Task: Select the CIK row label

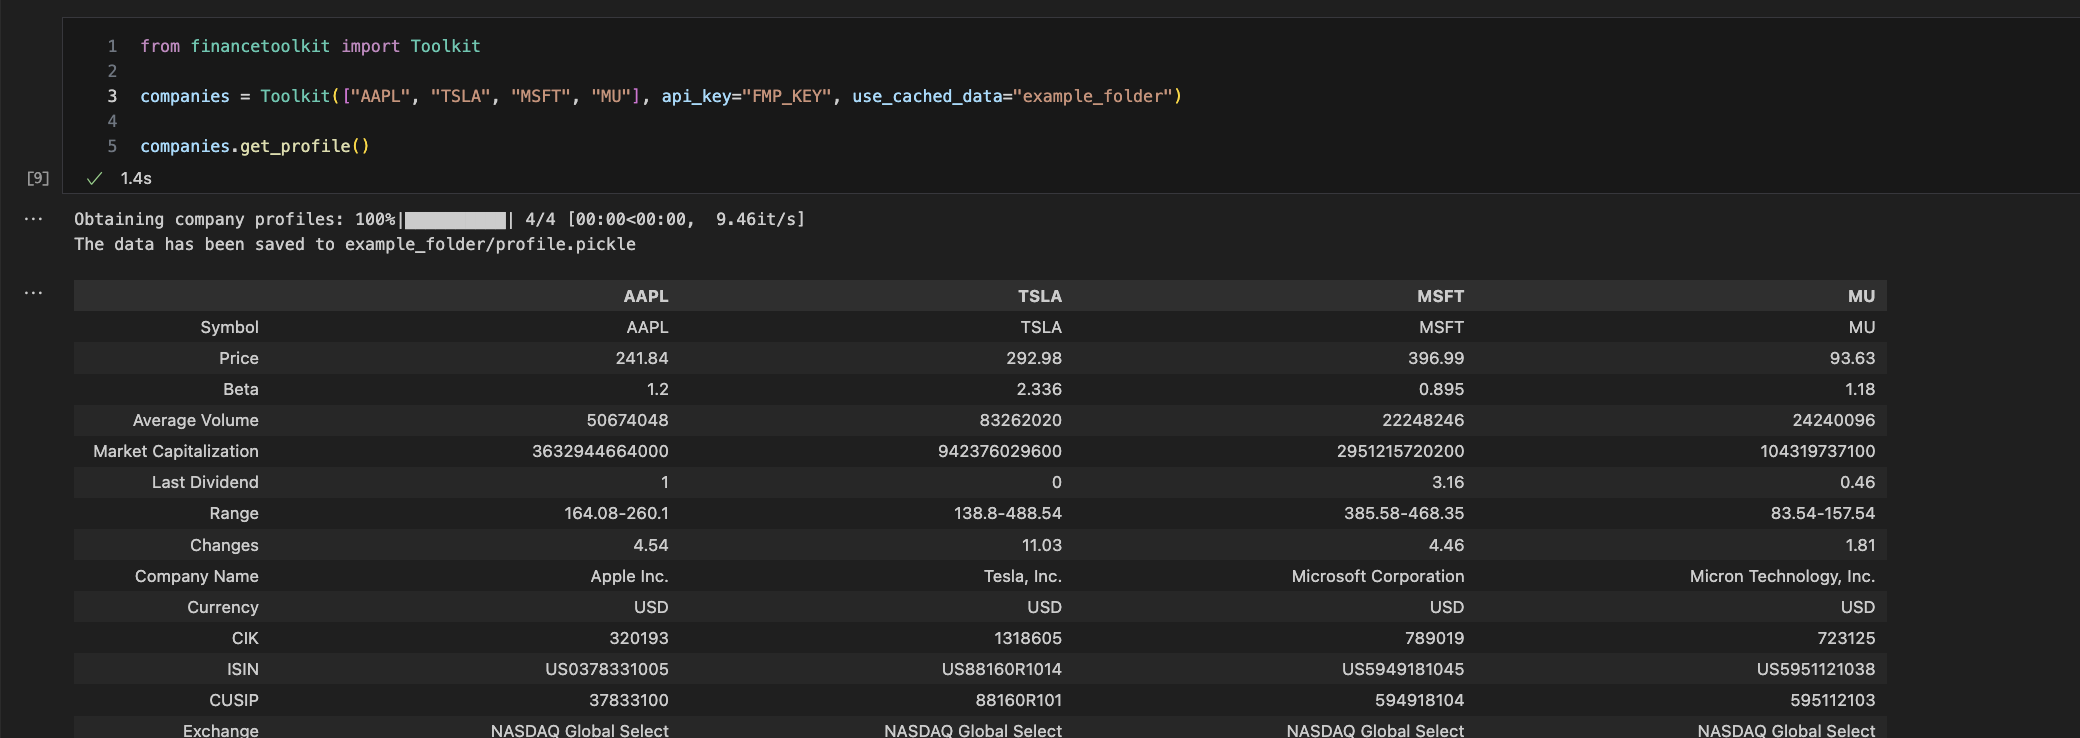Action: (x=245, y=638)
